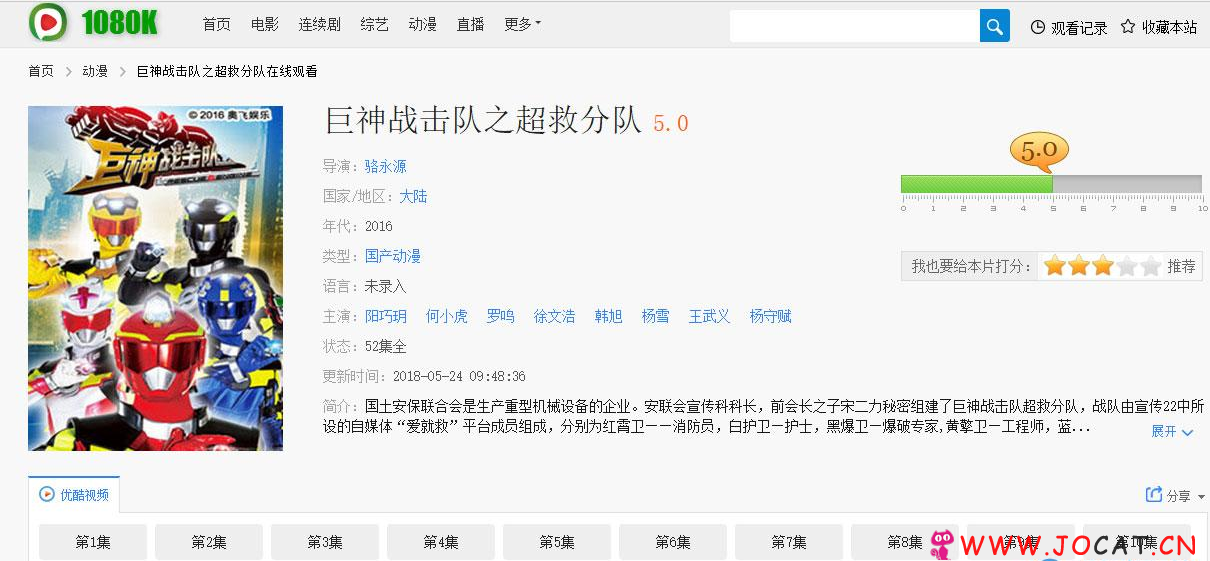Open the watch history clock icon
The height and width of the screenshot is (561, 1210).
click(1038, 27)
